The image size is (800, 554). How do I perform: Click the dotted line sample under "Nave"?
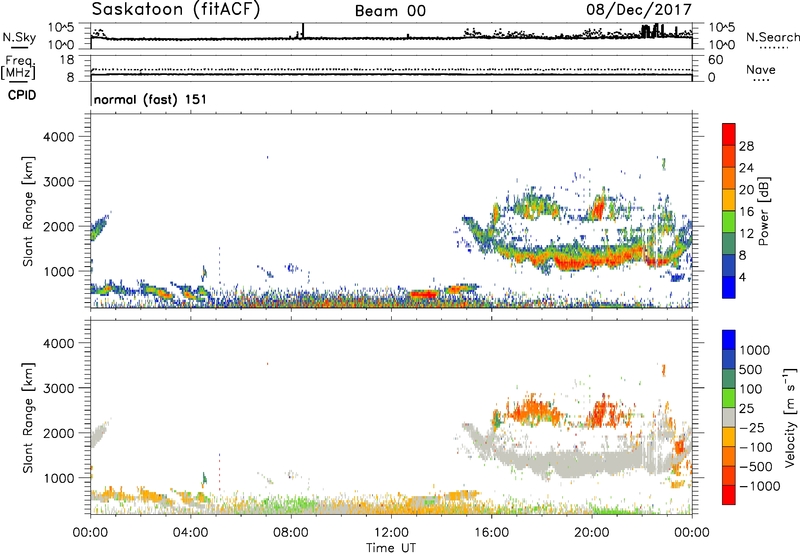(761, 80)
